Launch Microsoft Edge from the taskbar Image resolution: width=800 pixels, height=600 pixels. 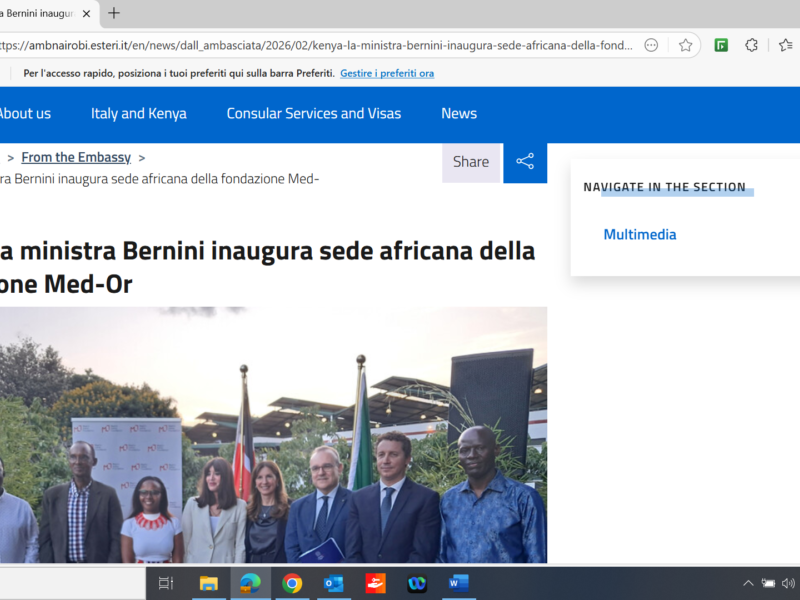[x=250, y=584]
